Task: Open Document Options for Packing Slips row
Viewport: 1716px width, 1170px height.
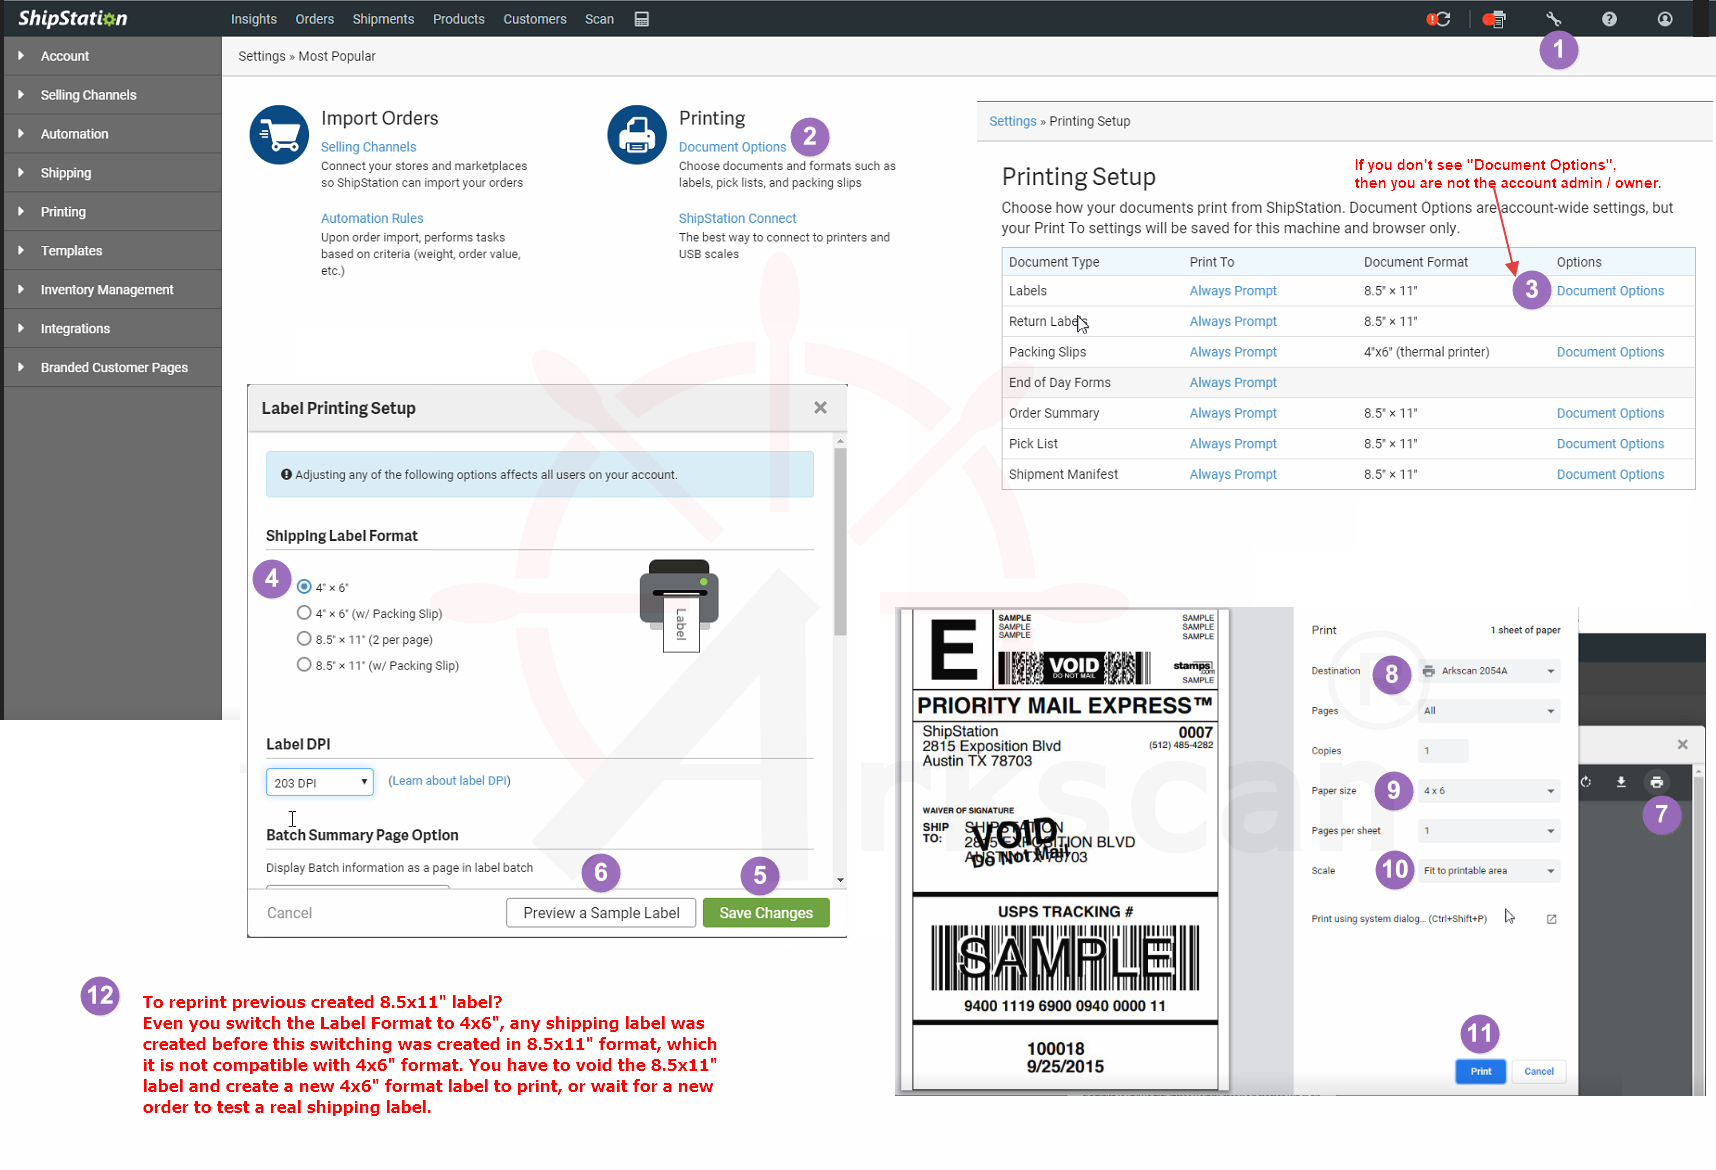Action: (1610, 352)
